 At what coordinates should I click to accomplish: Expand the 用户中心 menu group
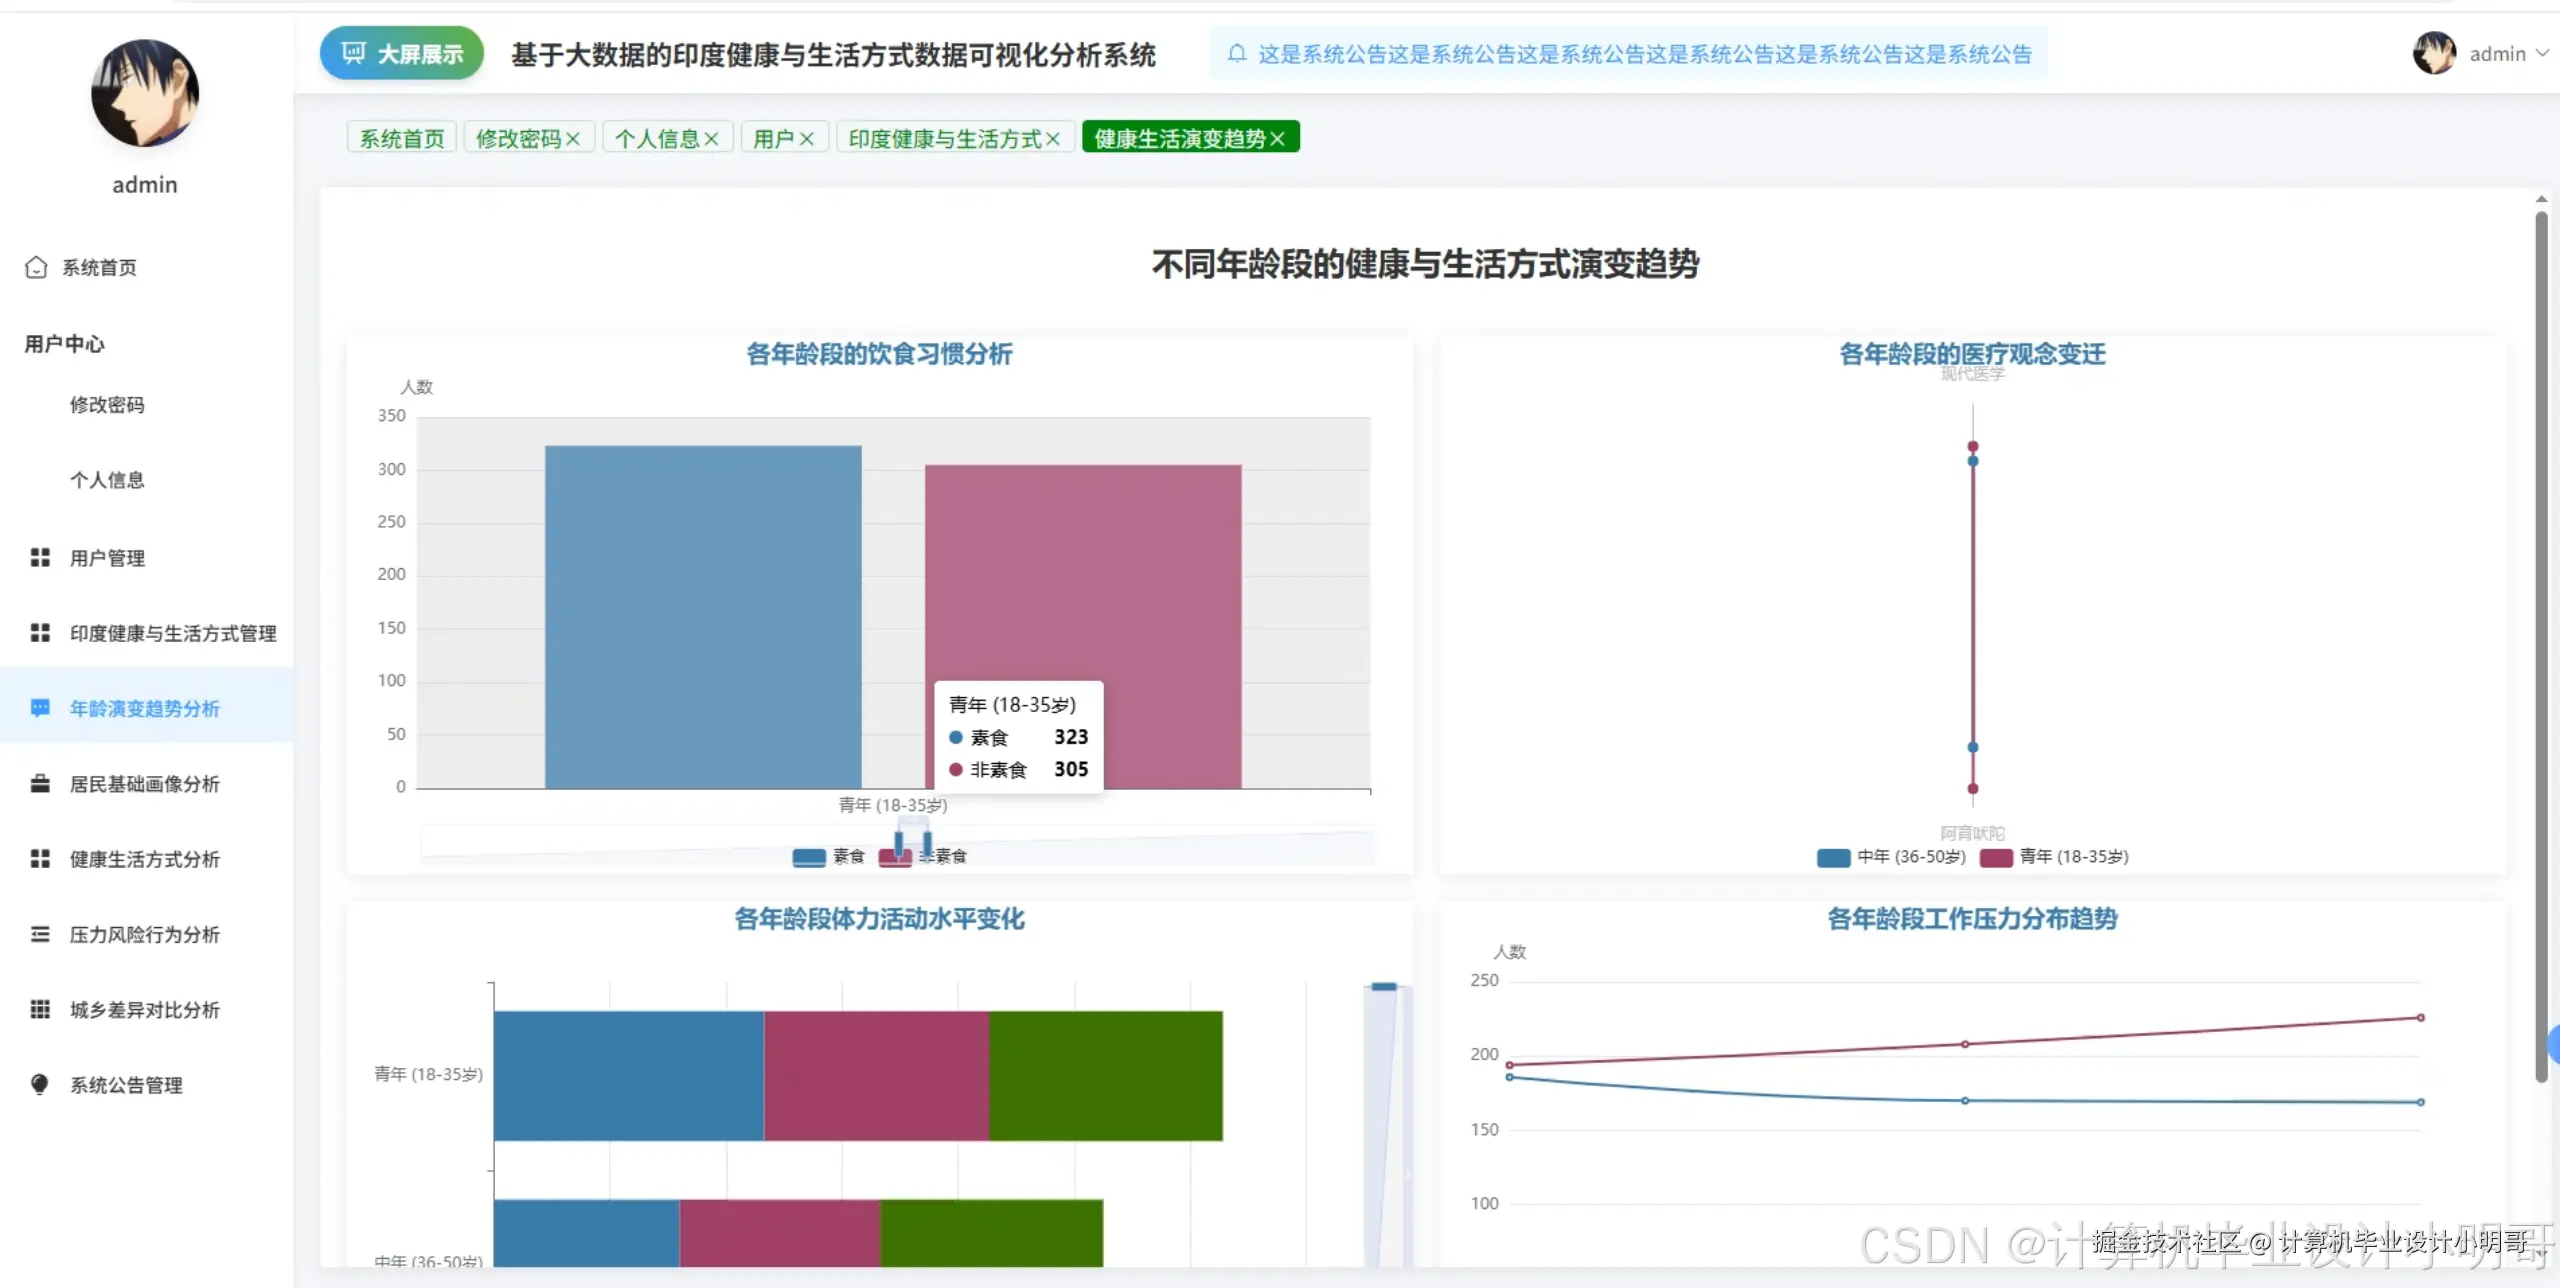[65, 343]
